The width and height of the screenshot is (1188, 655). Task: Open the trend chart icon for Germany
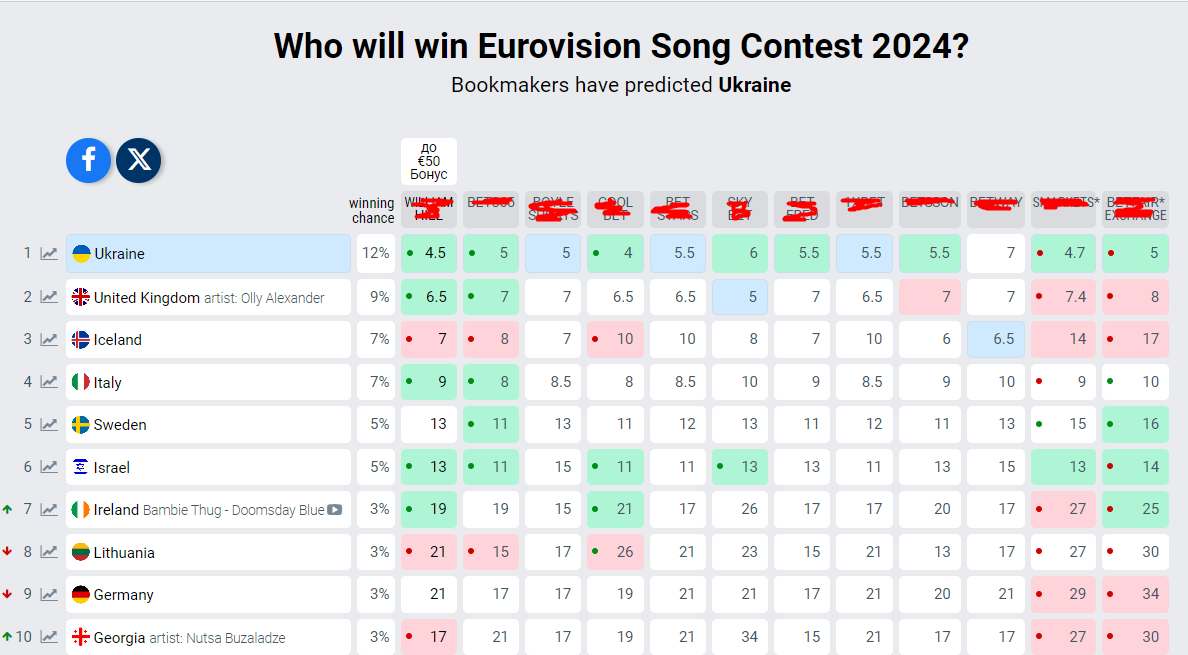pos(49,595)
